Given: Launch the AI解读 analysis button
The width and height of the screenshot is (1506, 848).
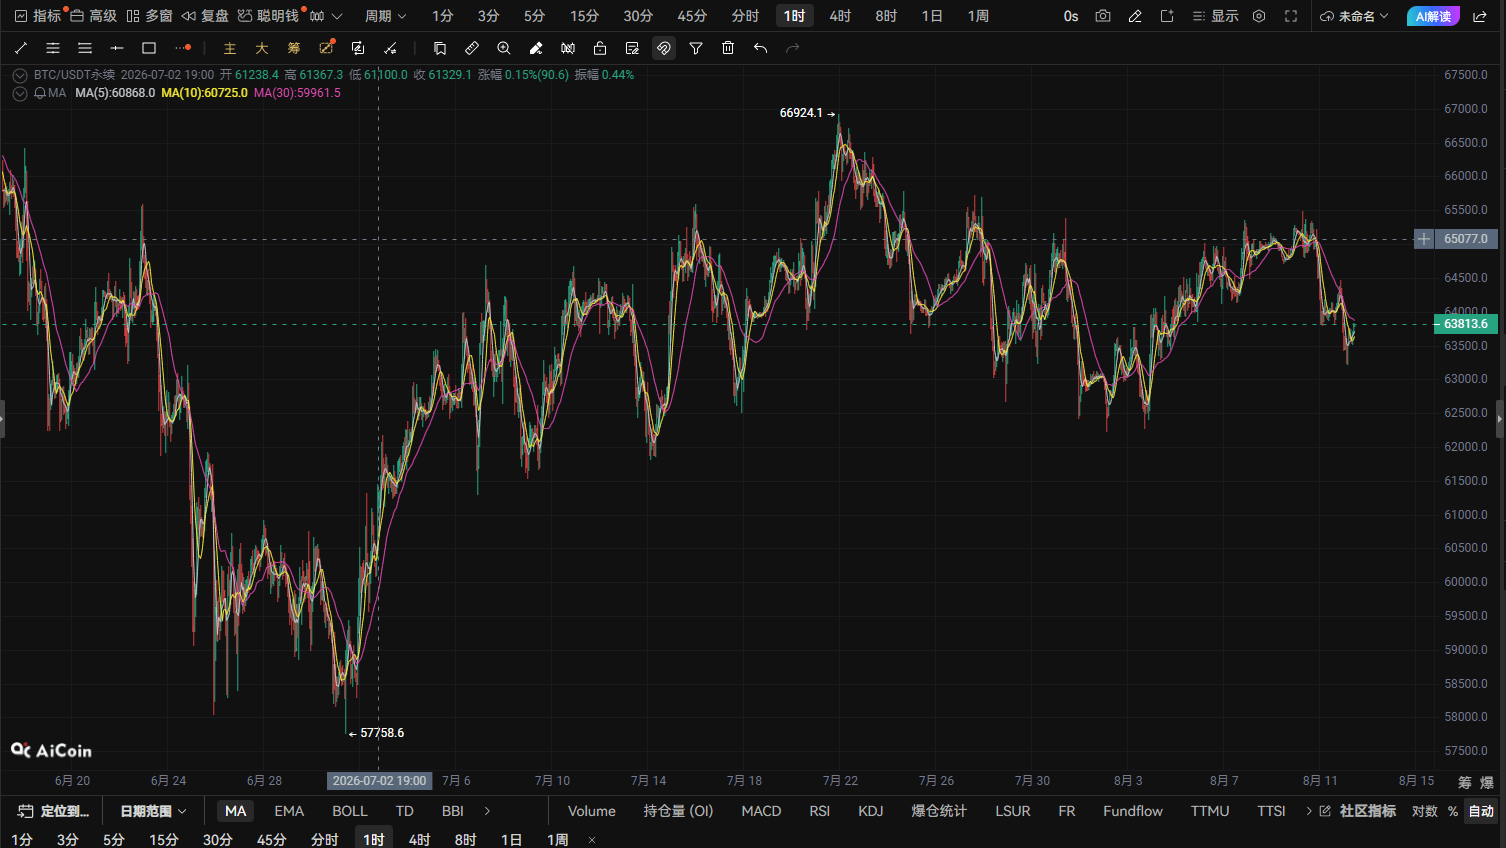Looking at the screenshot, I should pos(1433,16).
